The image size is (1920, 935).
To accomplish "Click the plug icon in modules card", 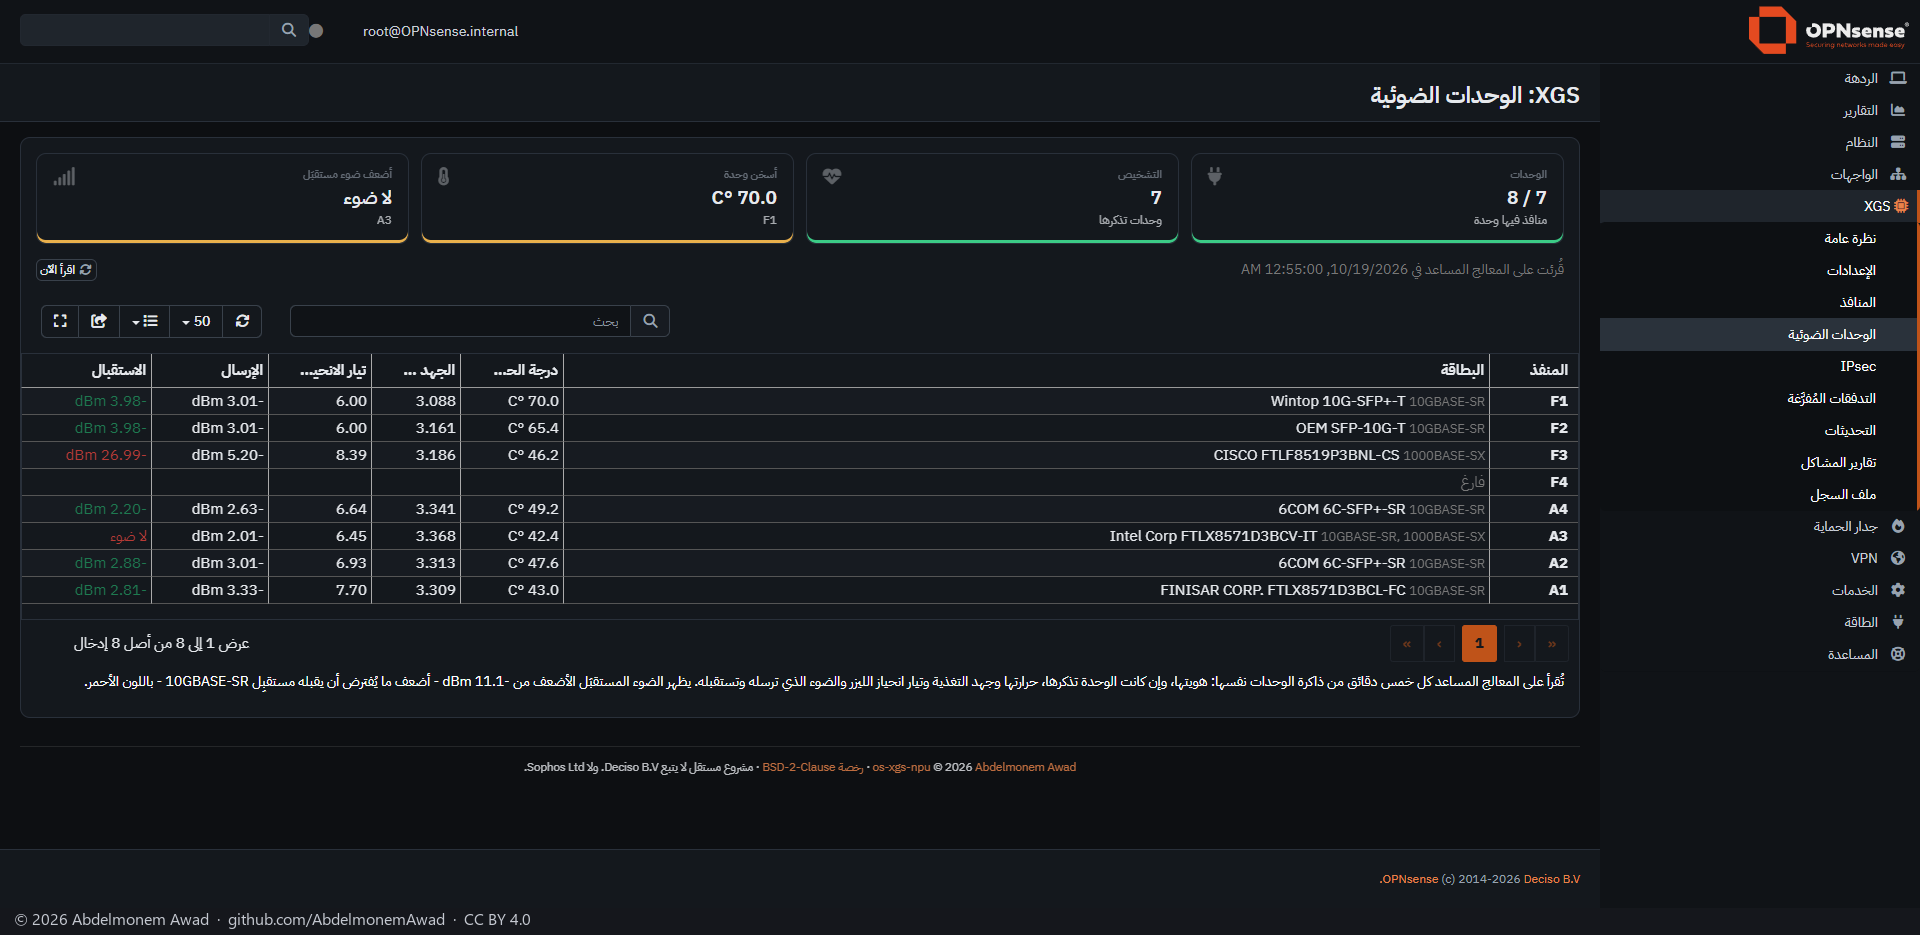I will point(1214,176).
